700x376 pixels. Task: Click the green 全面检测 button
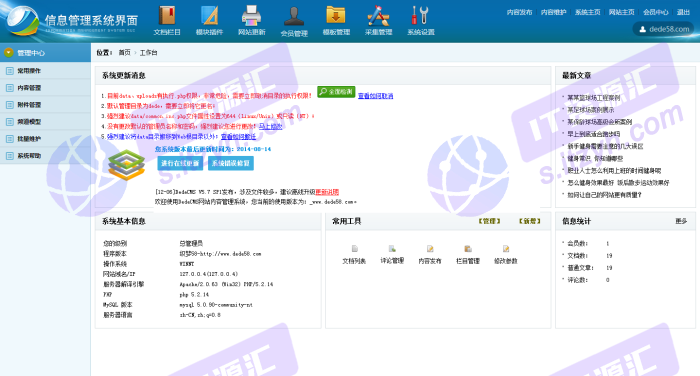tap(336, 92)
